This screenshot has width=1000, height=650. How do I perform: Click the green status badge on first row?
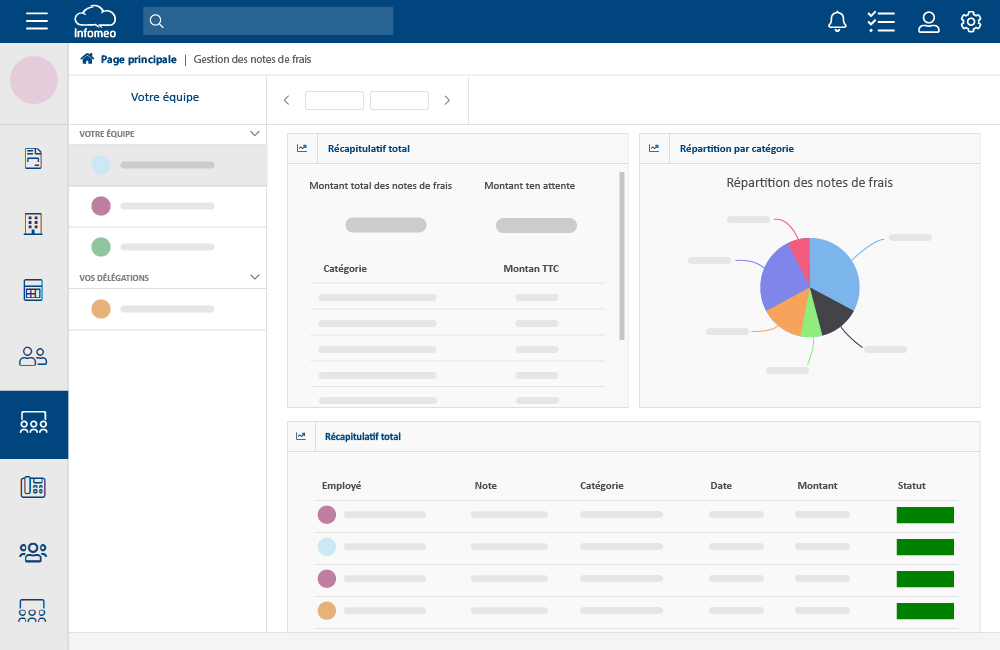[925, 514]
